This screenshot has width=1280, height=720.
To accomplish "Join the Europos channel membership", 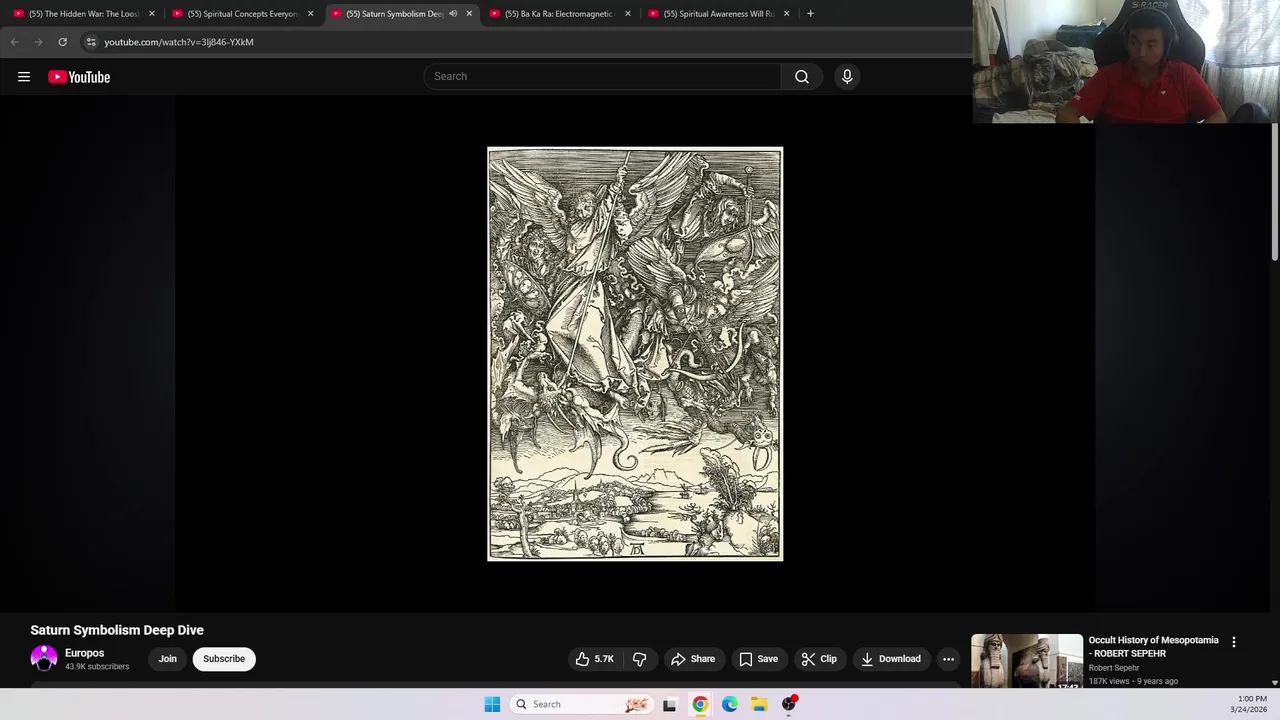I will click(167, 659).
